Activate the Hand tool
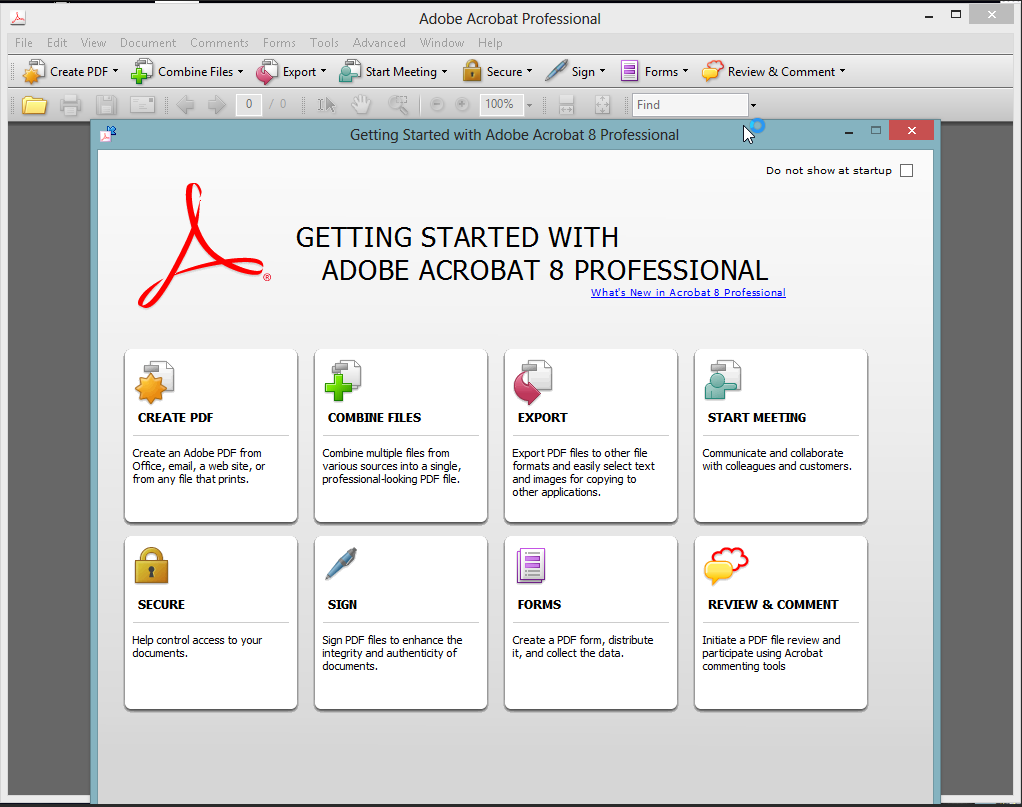1022x807 pixels. (361, 104)
